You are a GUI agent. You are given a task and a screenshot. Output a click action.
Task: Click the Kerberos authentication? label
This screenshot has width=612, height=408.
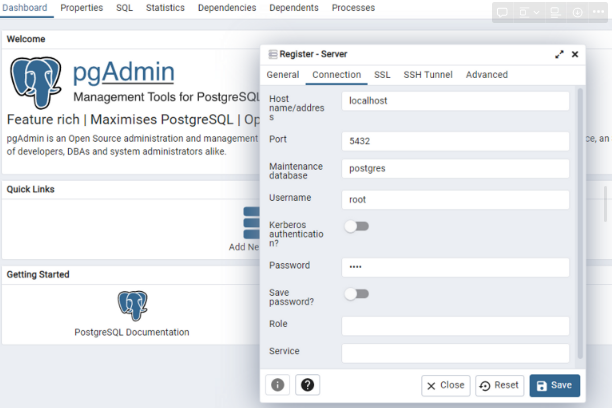point(296,234)
